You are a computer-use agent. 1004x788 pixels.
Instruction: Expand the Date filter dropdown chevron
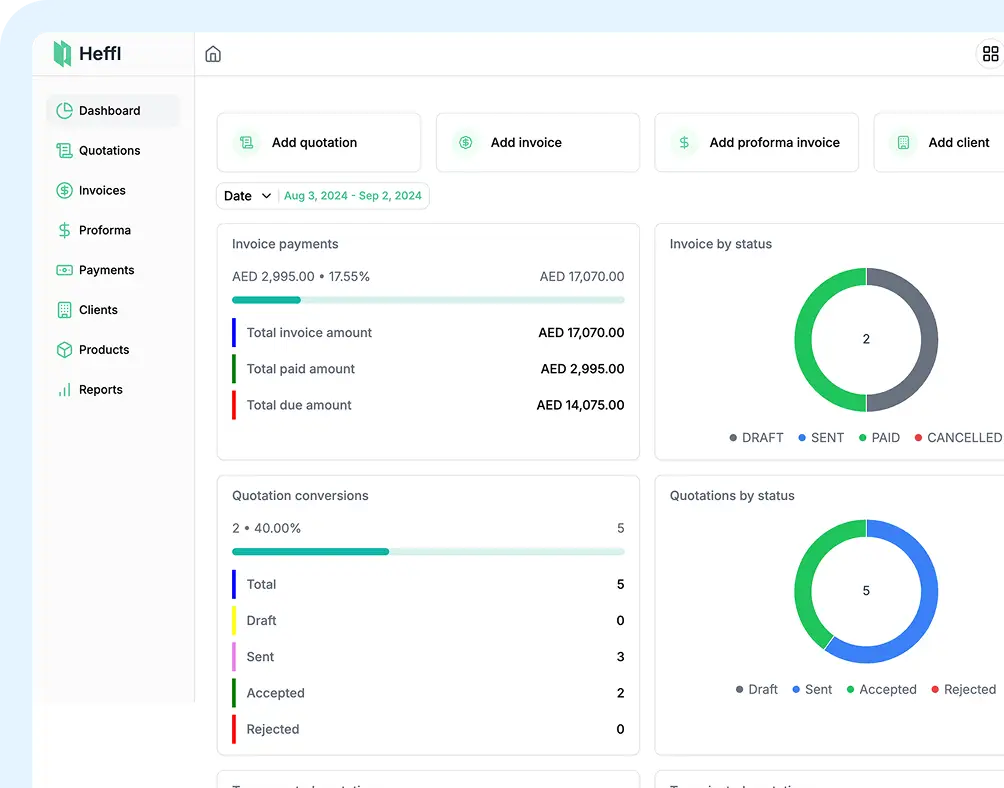[266, 196]
